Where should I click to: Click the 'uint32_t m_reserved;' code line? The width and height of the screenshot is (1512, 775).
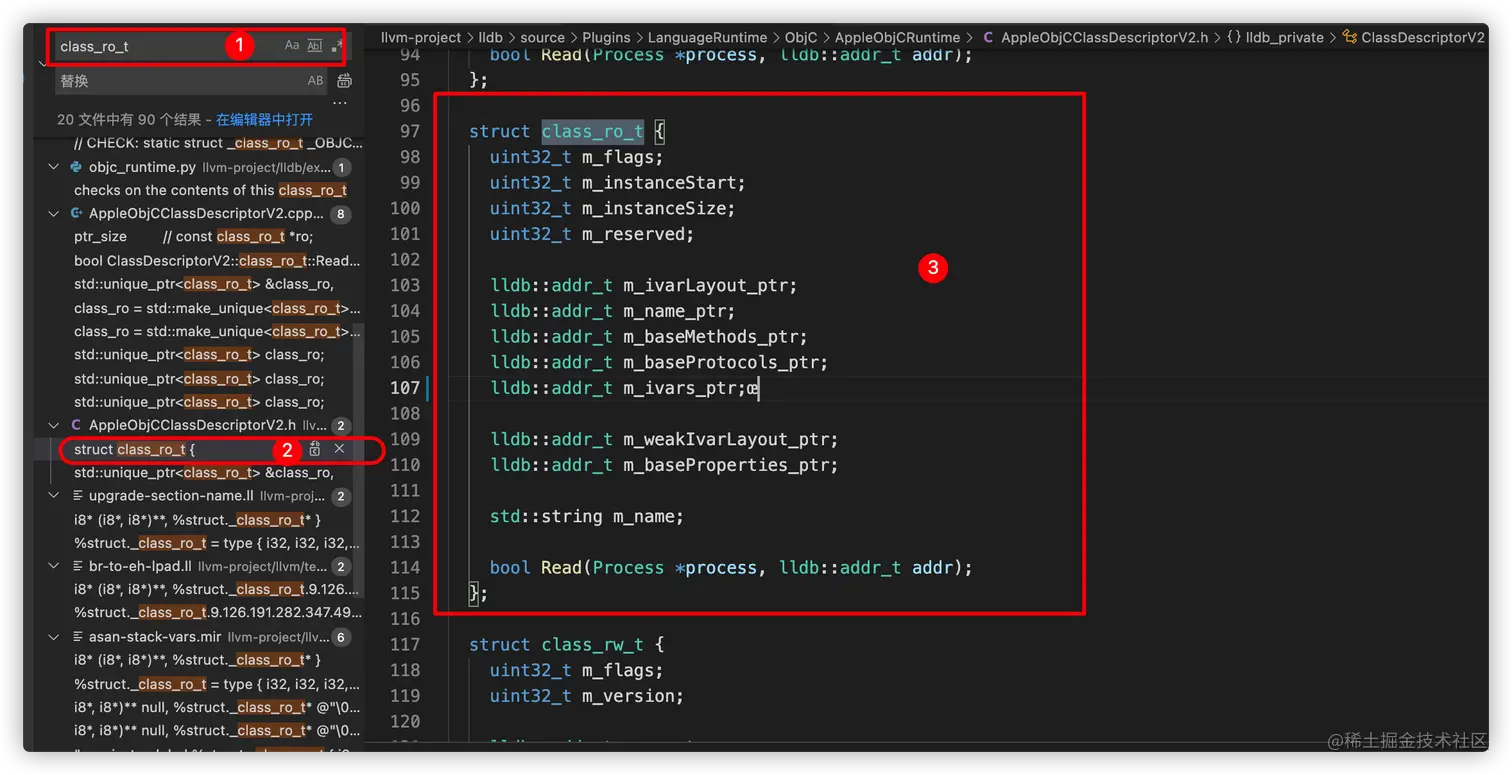(591, 234)
